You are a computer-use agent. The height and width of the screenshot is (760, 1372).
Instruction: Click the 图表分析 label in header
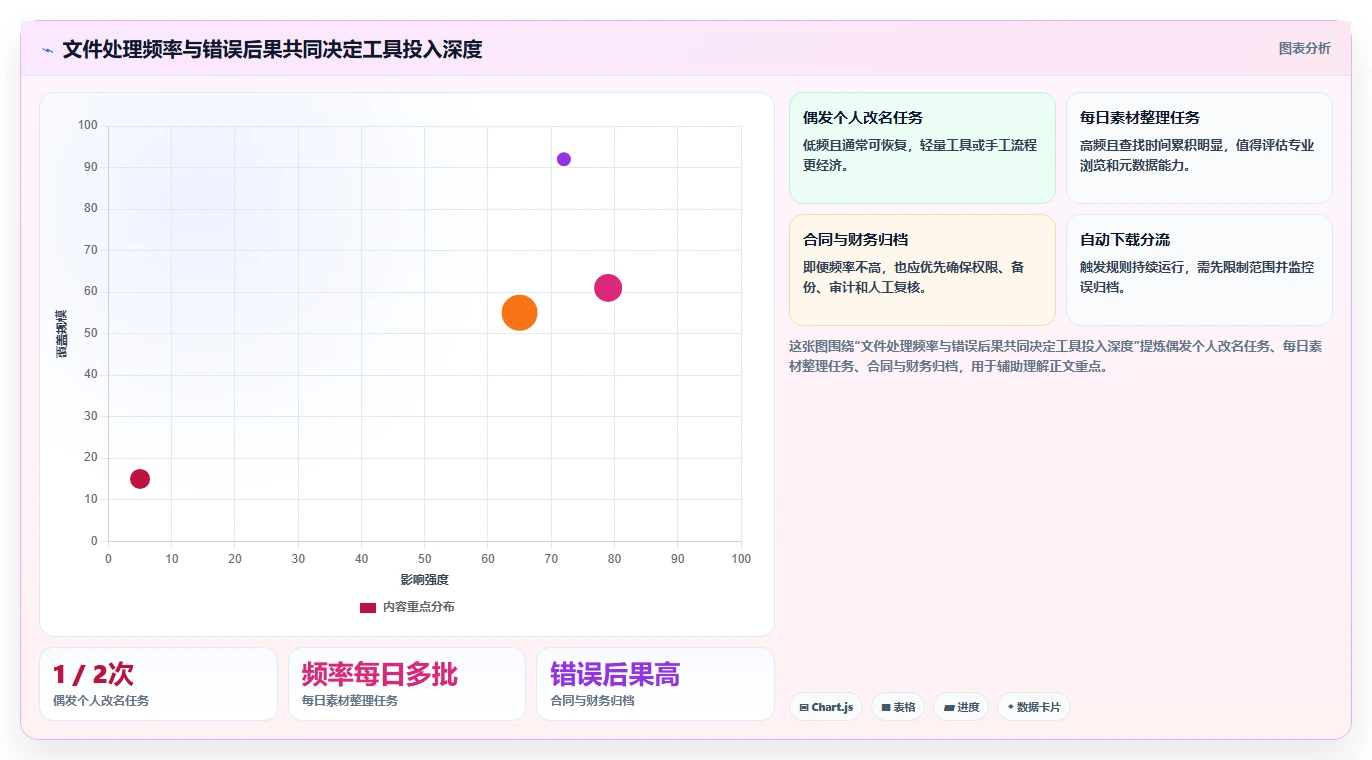click(1304, 48)
